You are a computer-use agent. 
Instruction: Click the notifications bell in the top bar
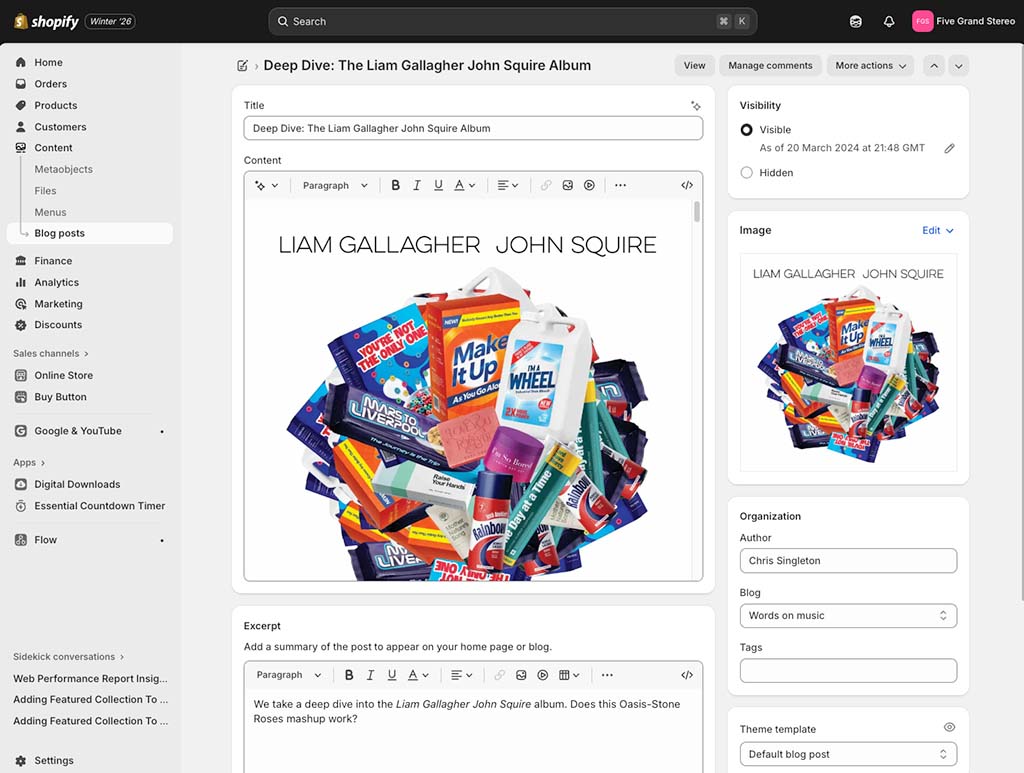pos(889,20)
